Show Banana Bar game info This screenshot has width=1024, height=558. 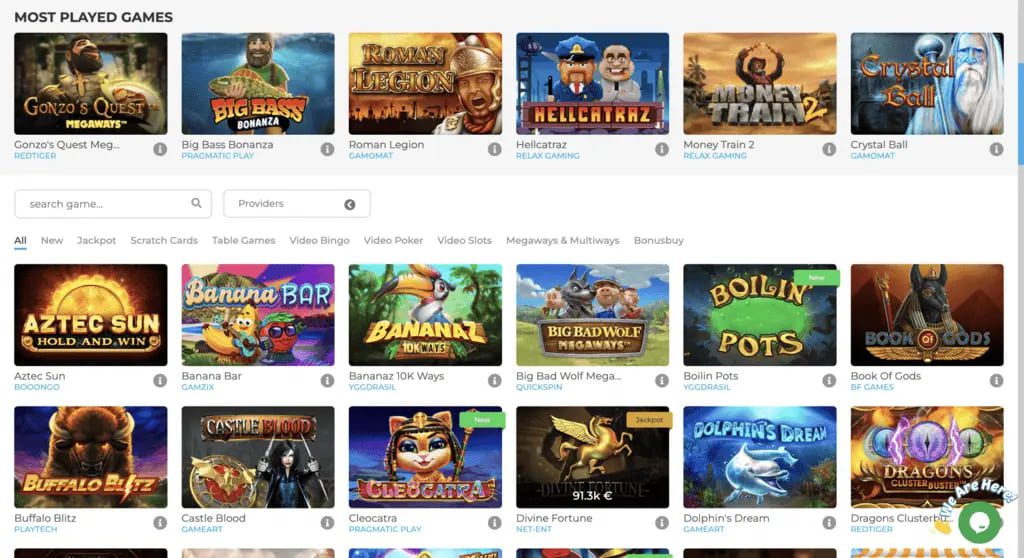[327, 380]
